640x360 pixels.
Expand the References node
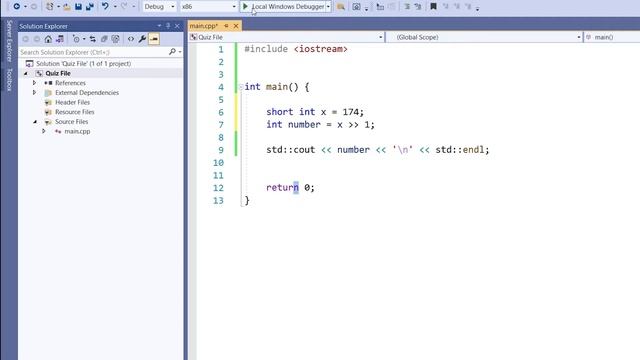tap(34, 83)
